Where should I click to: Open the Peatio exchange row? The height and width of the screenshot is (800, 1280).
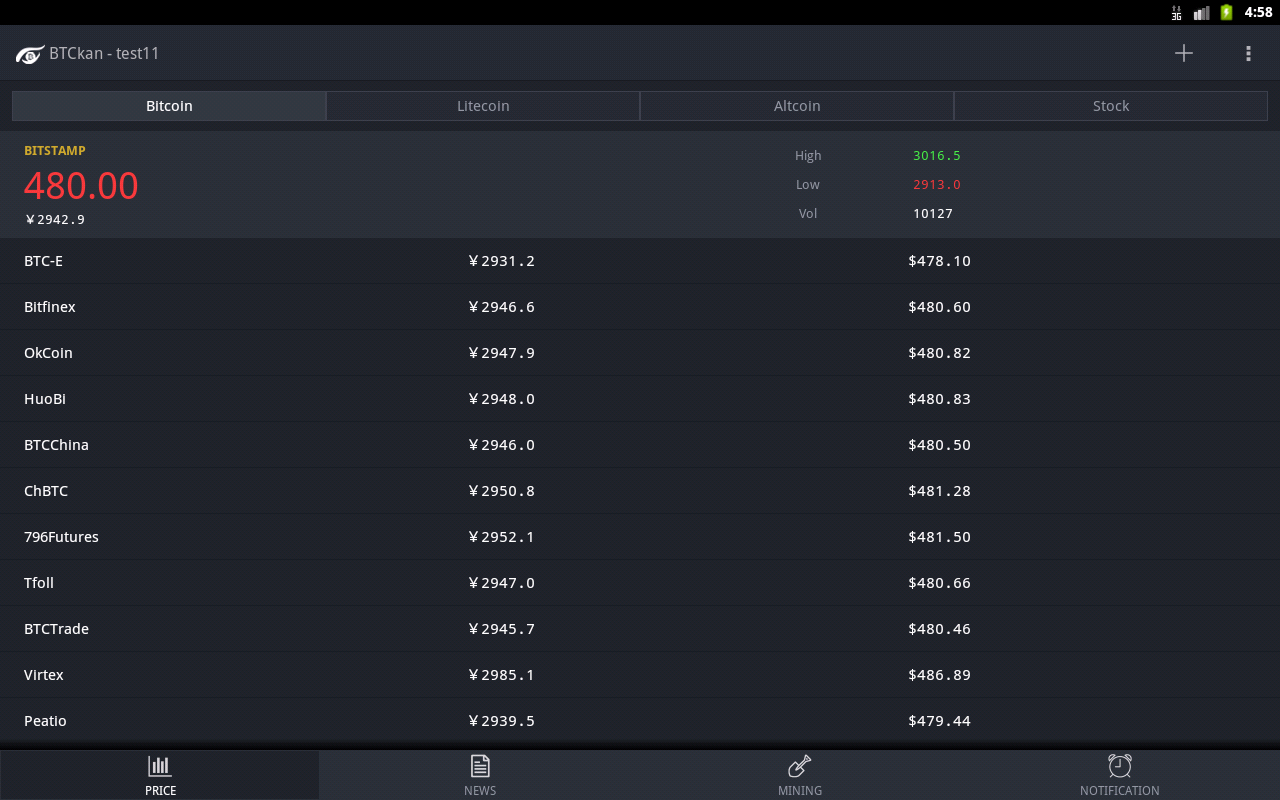point(640,721)
